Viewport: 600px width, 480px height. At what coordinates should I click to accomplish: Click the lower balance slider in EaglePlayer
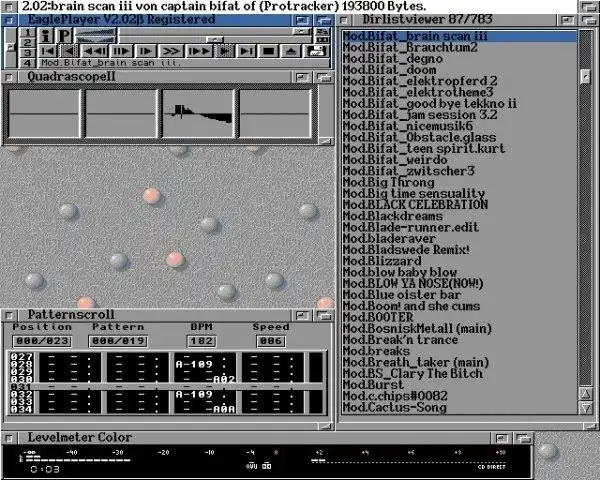pos(96,39)
